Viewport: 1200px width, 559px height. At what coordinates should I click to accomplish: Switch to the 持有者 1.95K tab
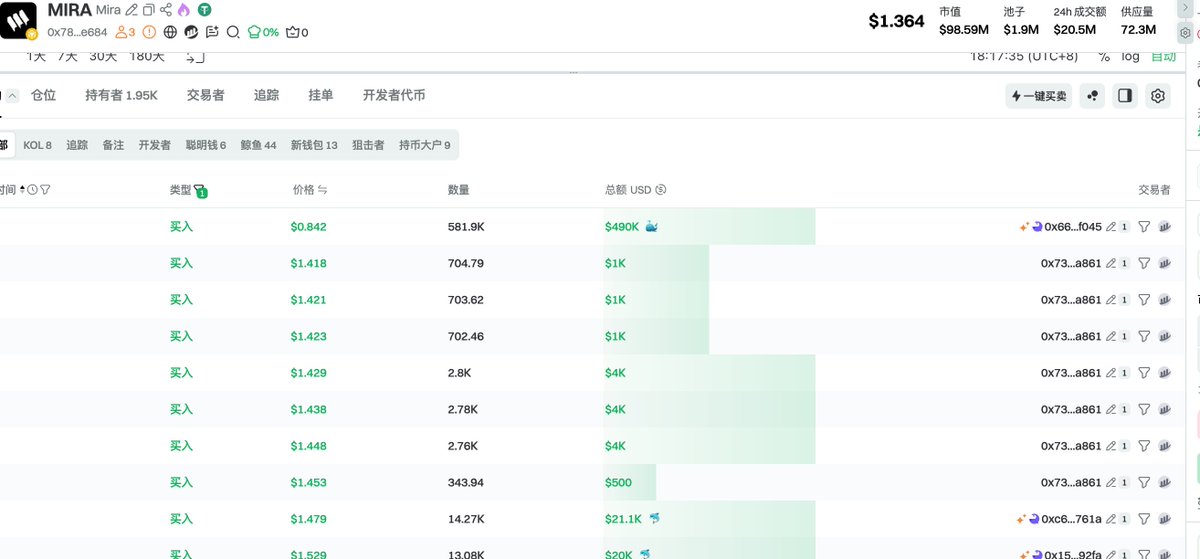coord(121,95)
